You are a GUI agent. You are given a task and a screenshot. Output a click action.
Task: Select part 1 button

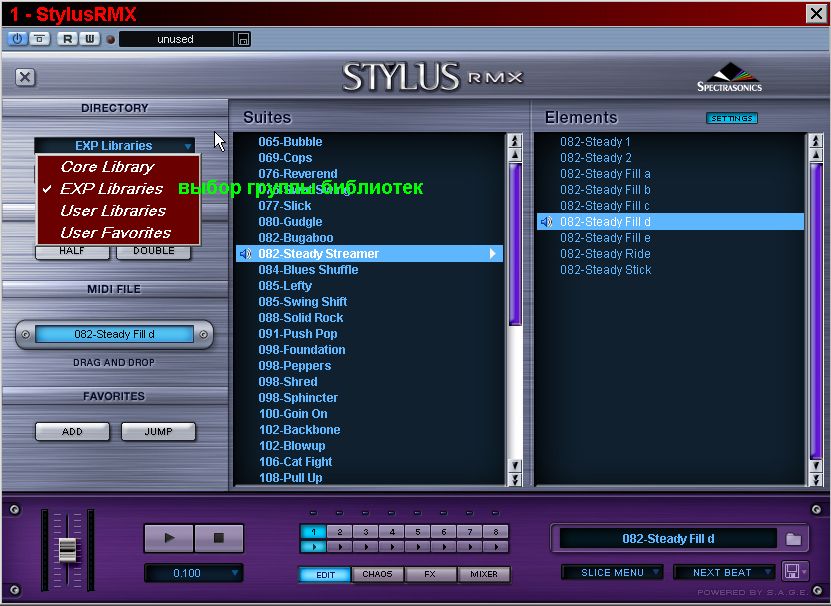click(313, 532)
